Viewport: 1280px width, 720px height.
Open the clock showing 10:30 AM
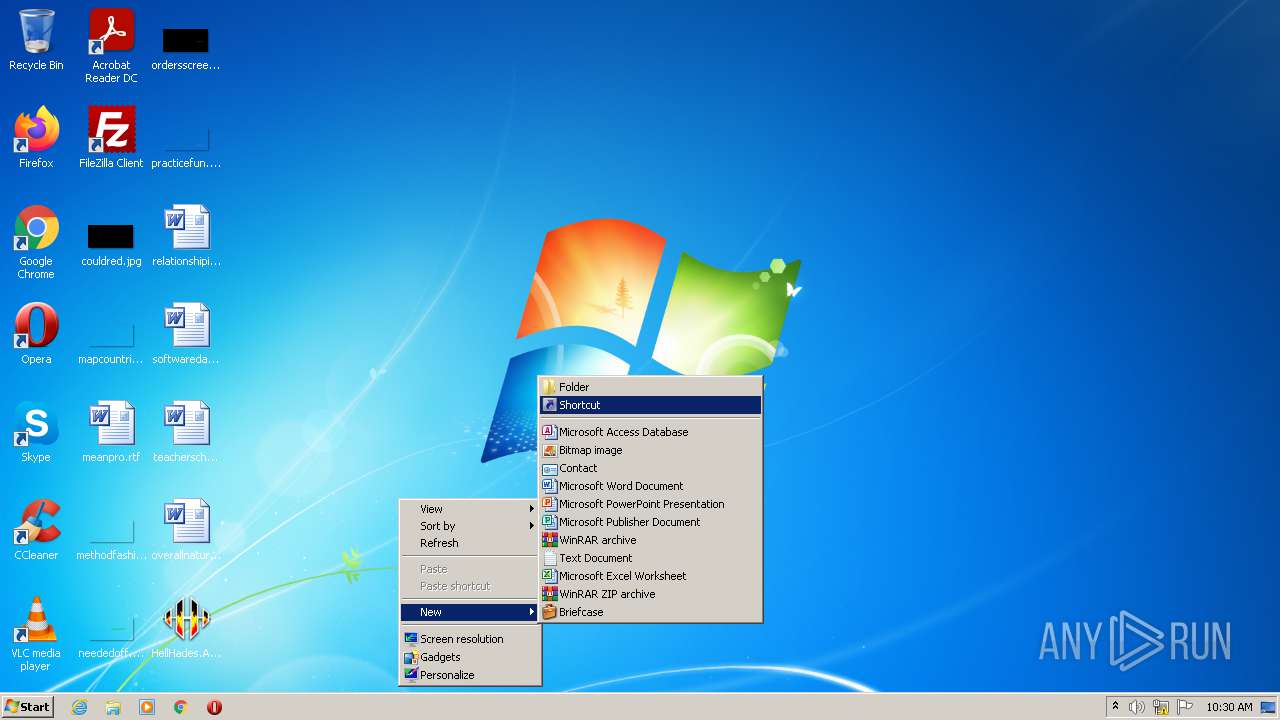click(x=1229, y=707)
